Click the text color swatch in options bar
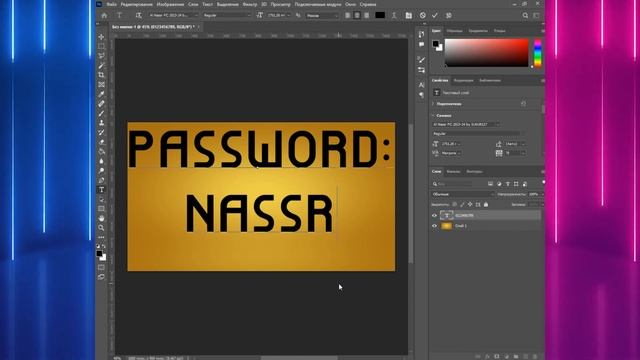The width and height of the screenshot is (640, 360). pyautogui.click(x=380, y=15)
